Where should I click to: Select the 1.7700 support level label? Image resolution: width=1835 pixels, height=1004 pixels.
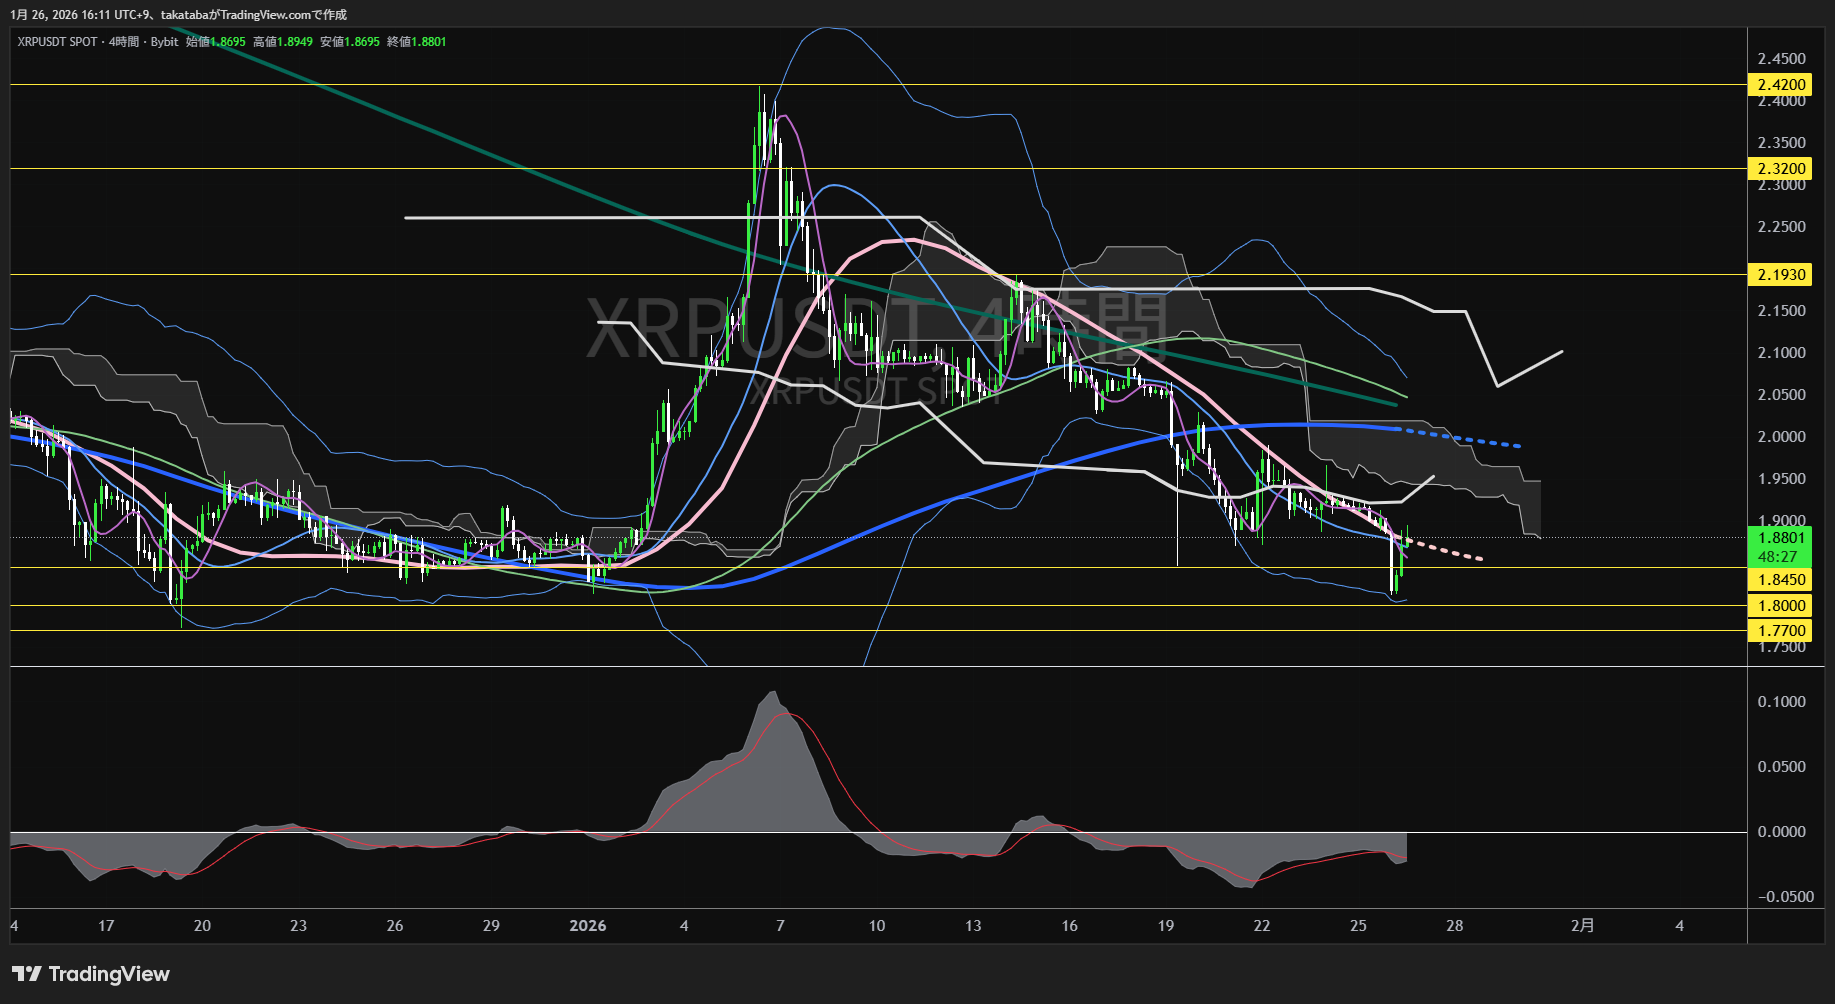click(1781, 631)
